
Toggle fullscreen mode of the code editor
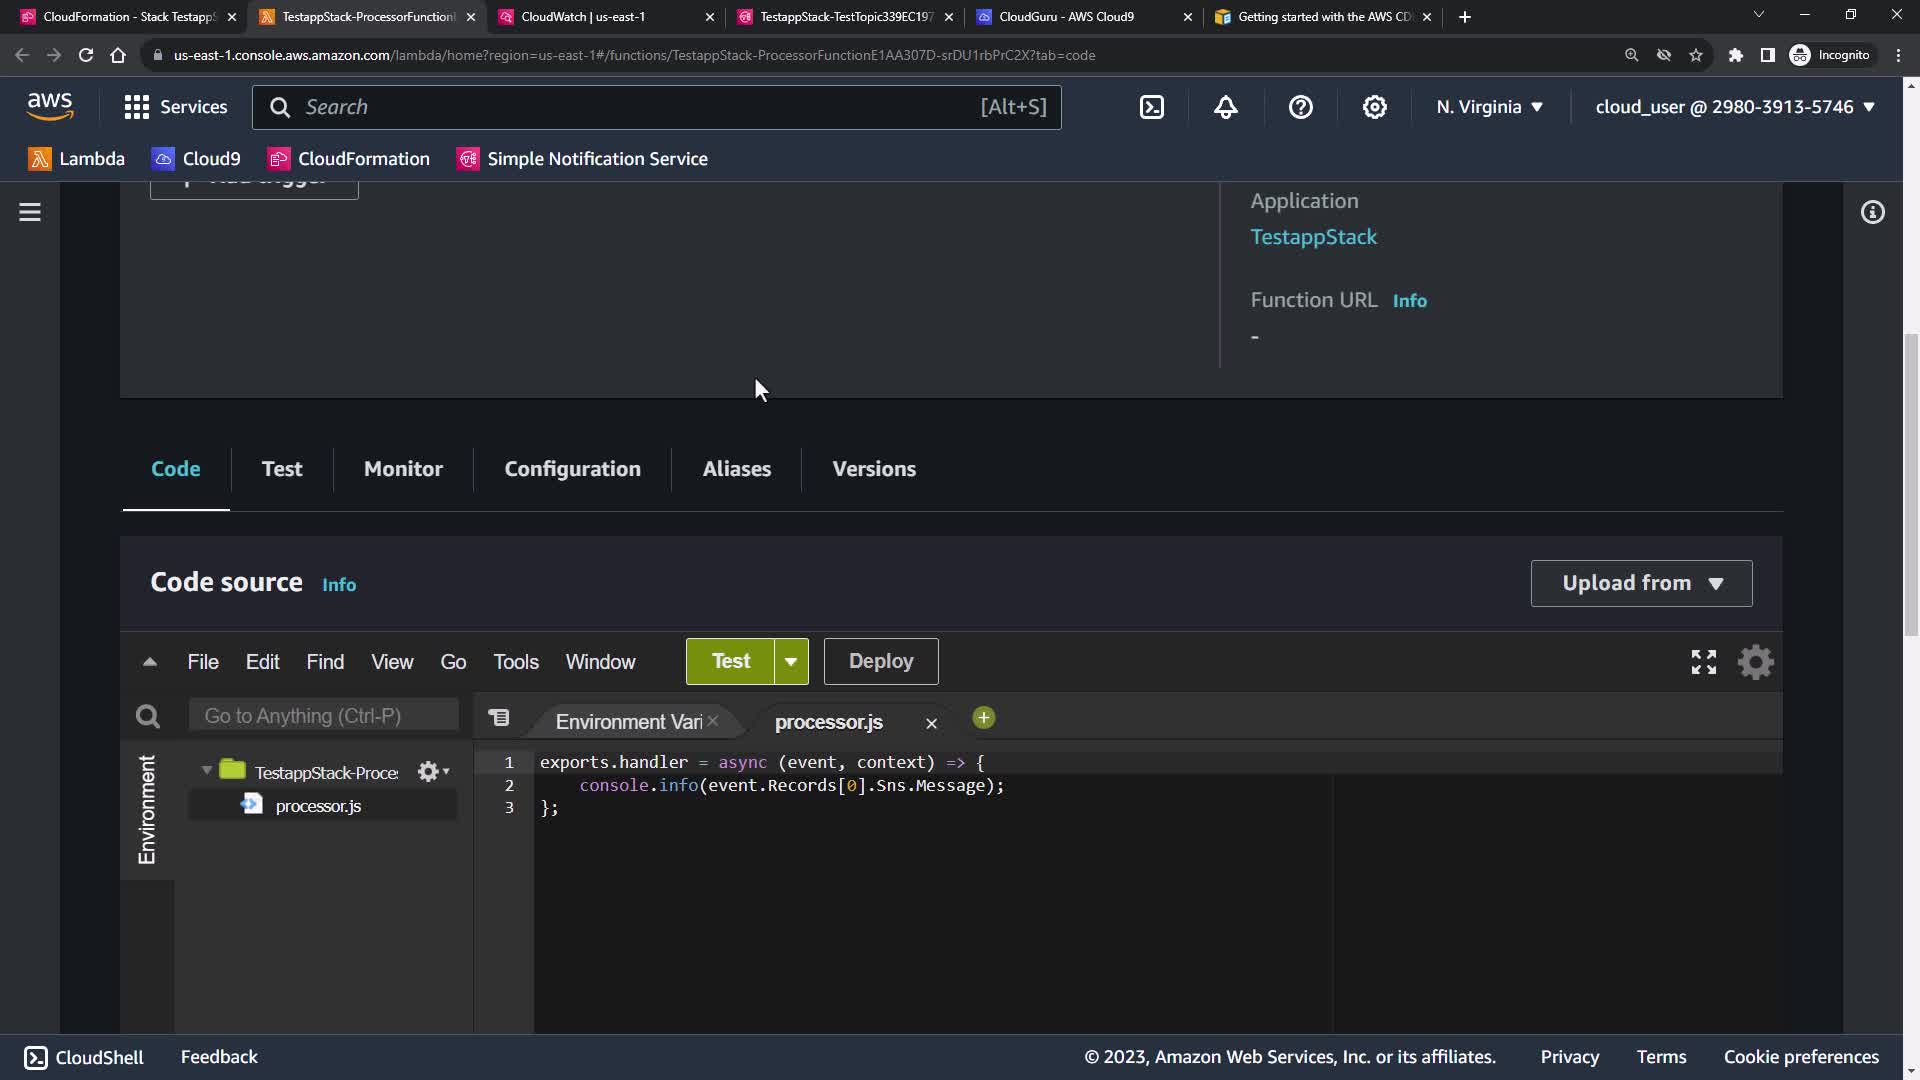click(x=1703, y=662)
